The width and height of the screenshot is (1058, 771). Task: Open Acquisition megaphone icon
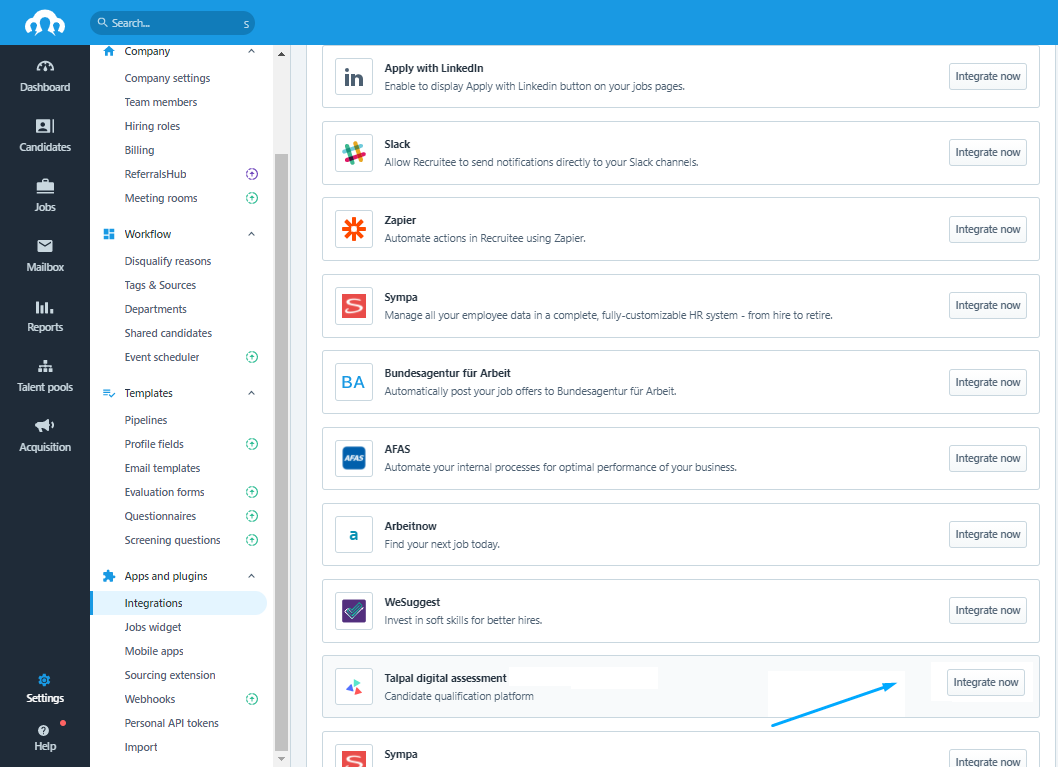45,426
